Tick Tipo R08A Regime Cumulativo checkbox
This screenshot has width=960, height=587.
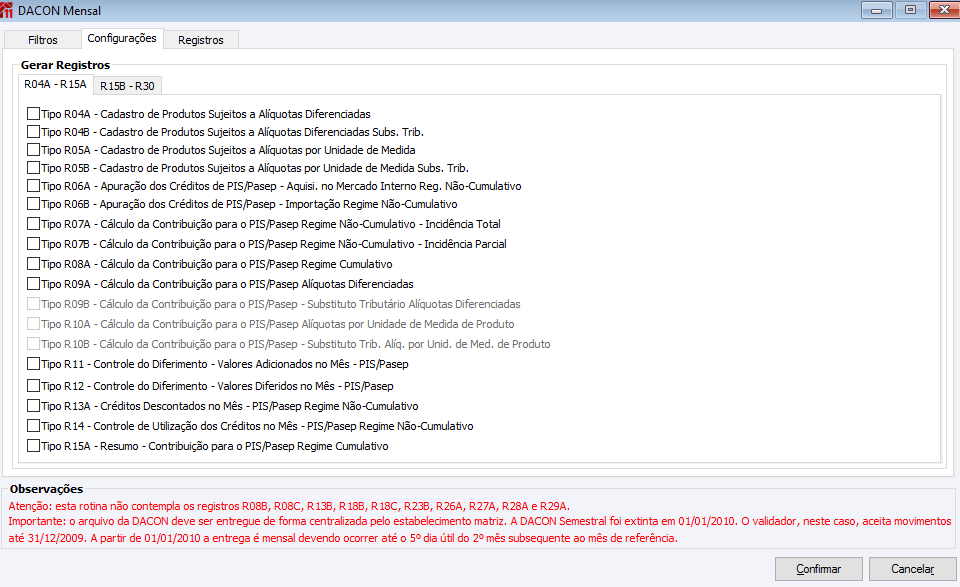[x=34, y=264]
